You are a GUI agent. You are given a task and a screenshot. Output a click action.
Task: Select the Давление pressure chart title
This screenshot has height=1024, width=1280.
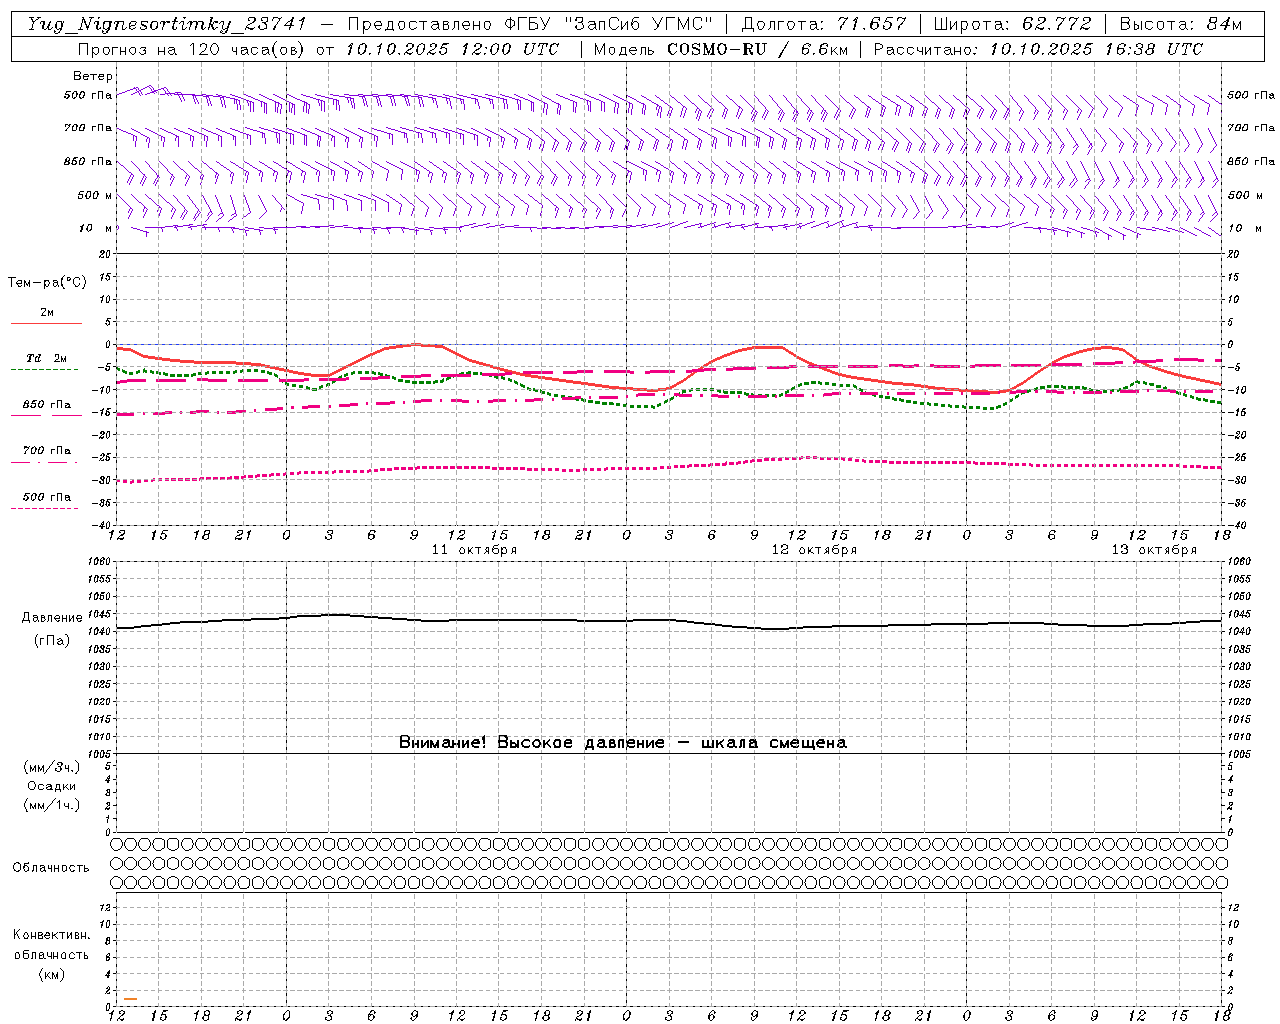[52, 618]
